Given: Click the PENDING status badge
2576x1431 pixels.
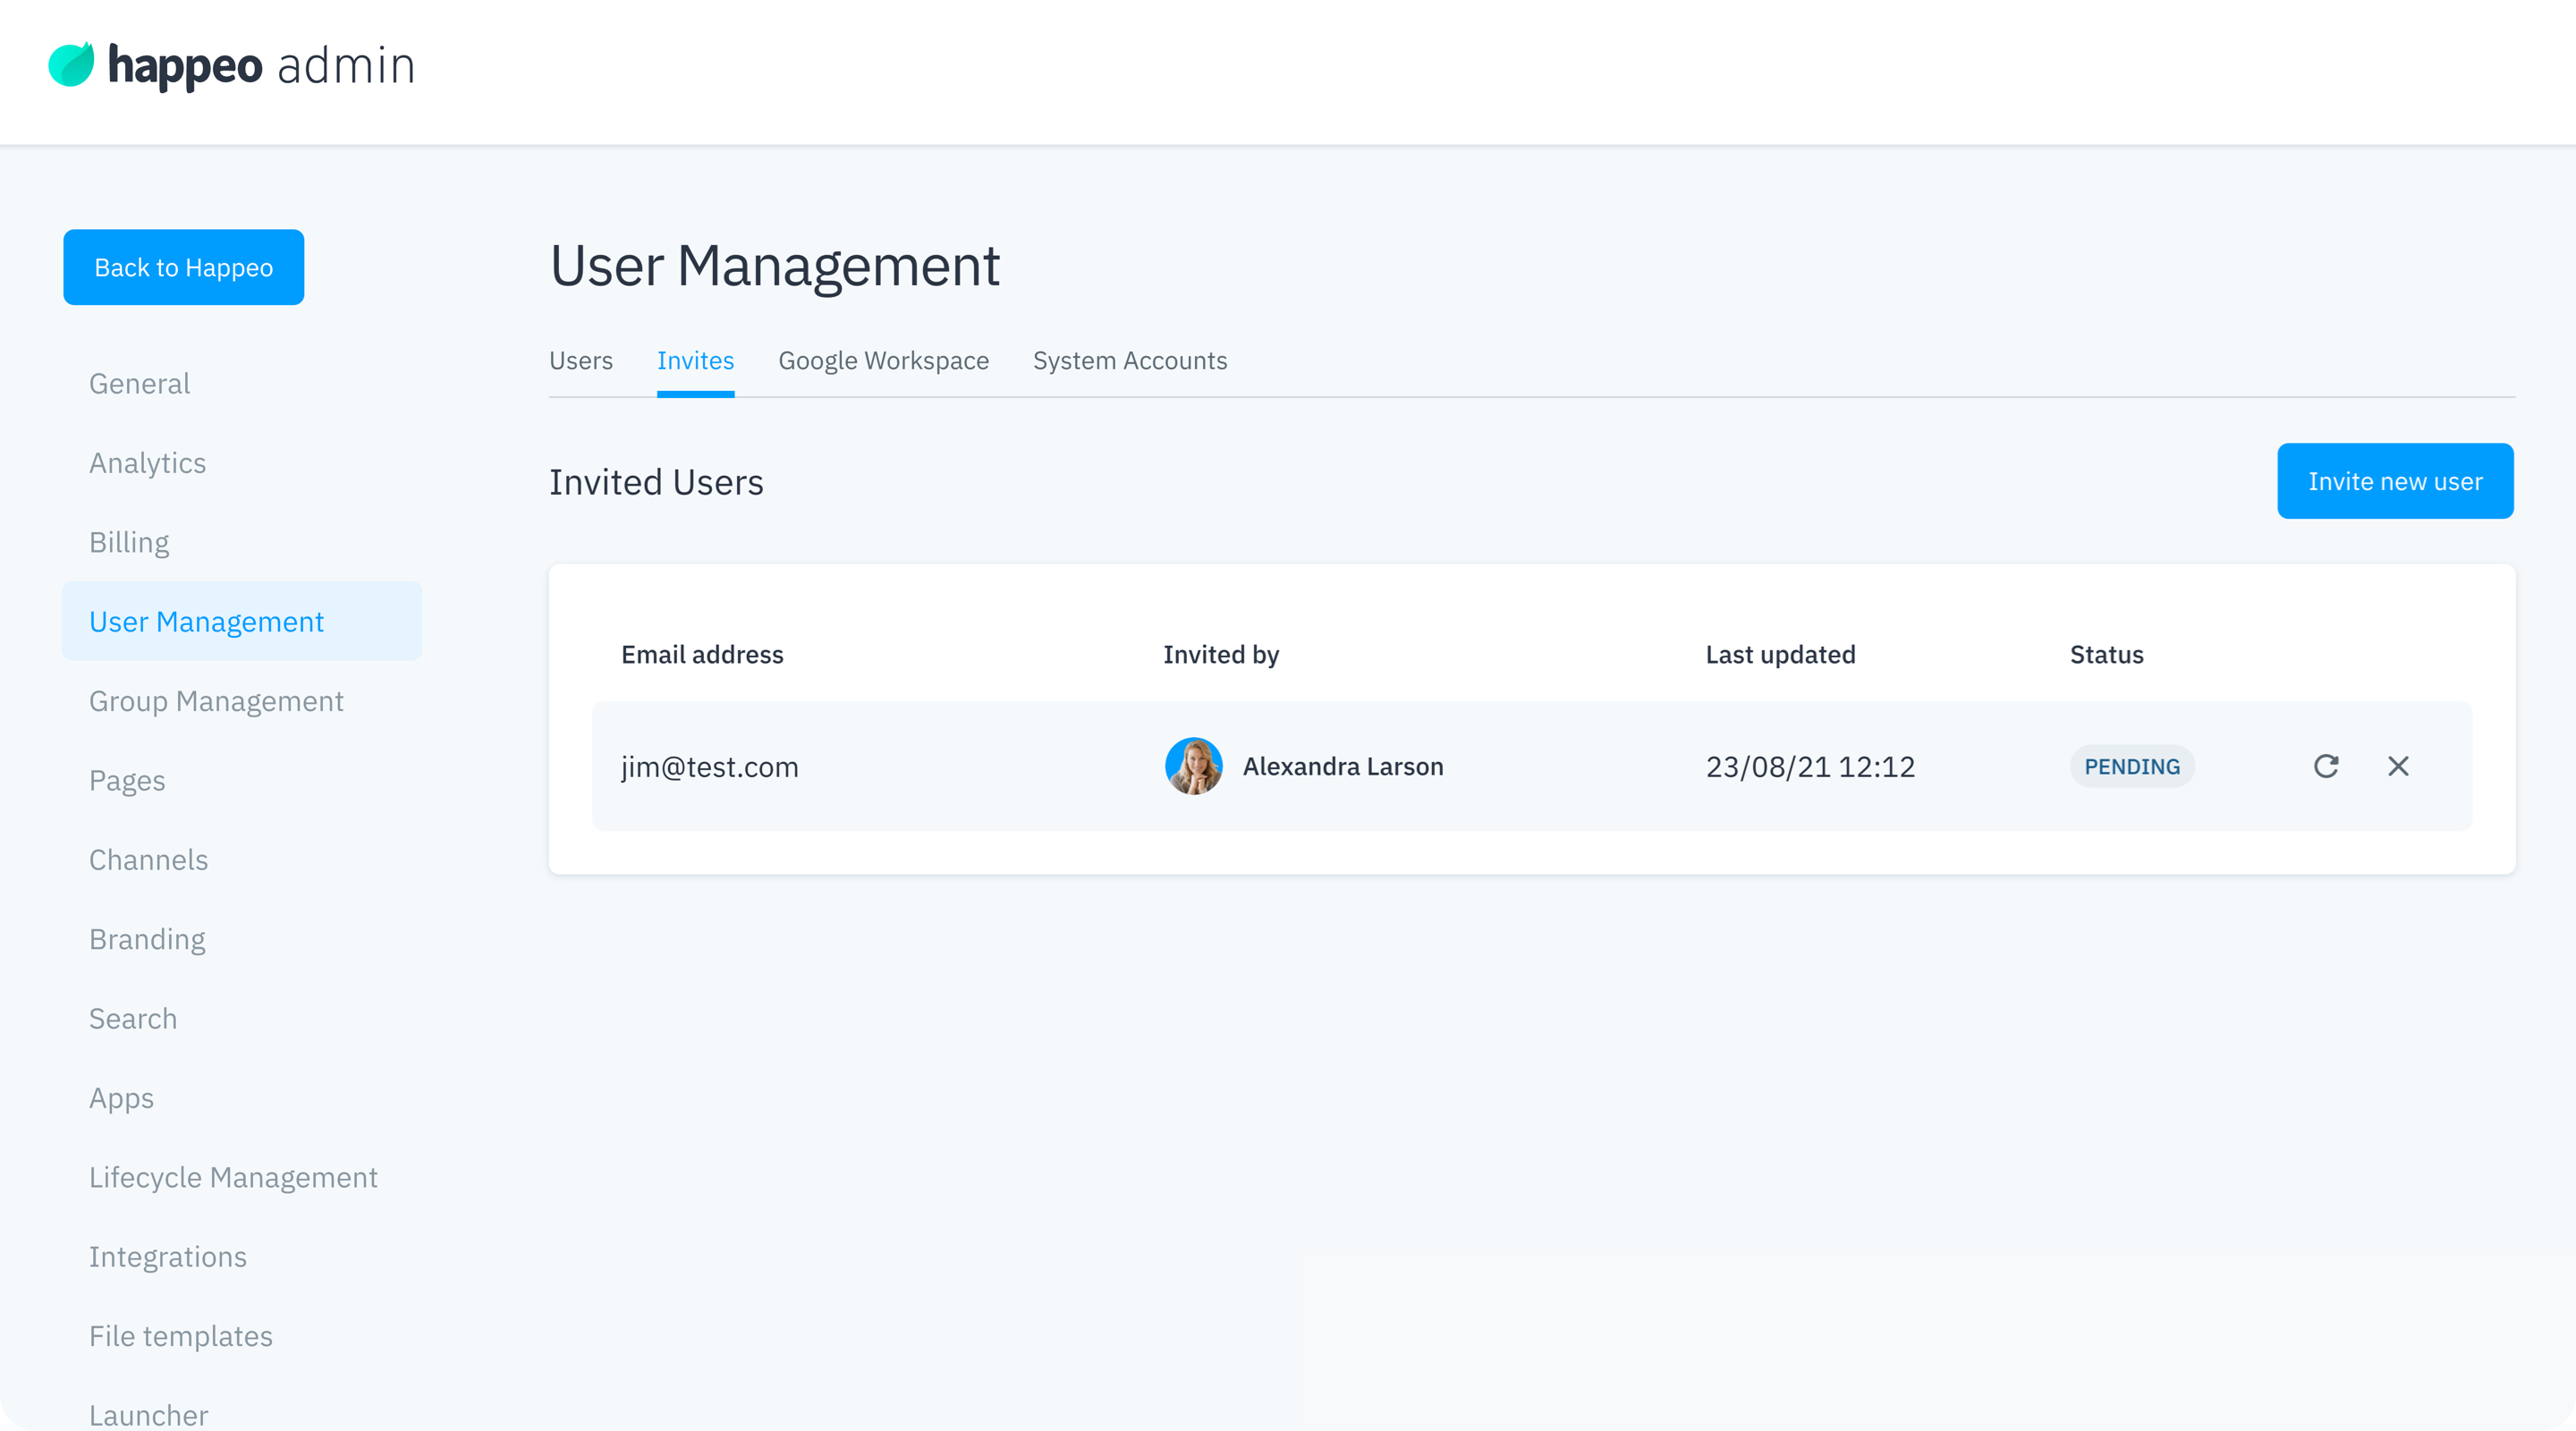Looking at the screenshot, I should click(2132, 766).
